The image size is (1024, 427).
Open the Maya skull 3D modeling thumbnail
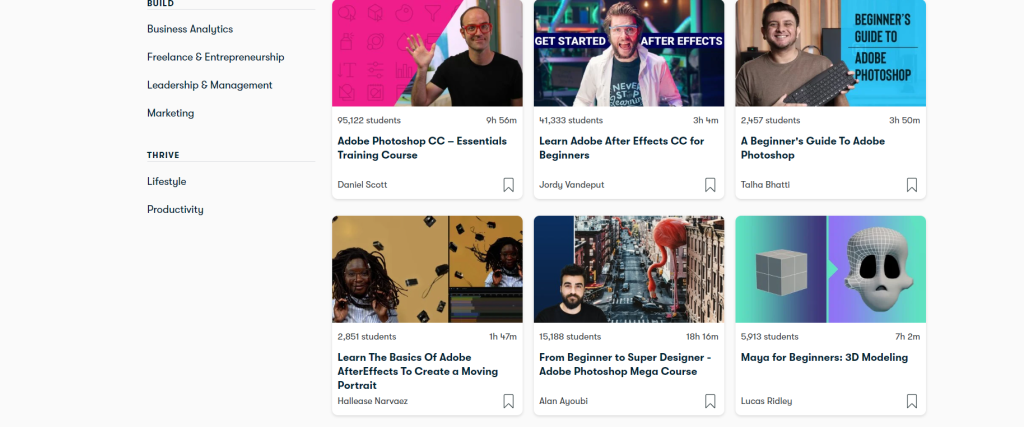pos(831,269)
